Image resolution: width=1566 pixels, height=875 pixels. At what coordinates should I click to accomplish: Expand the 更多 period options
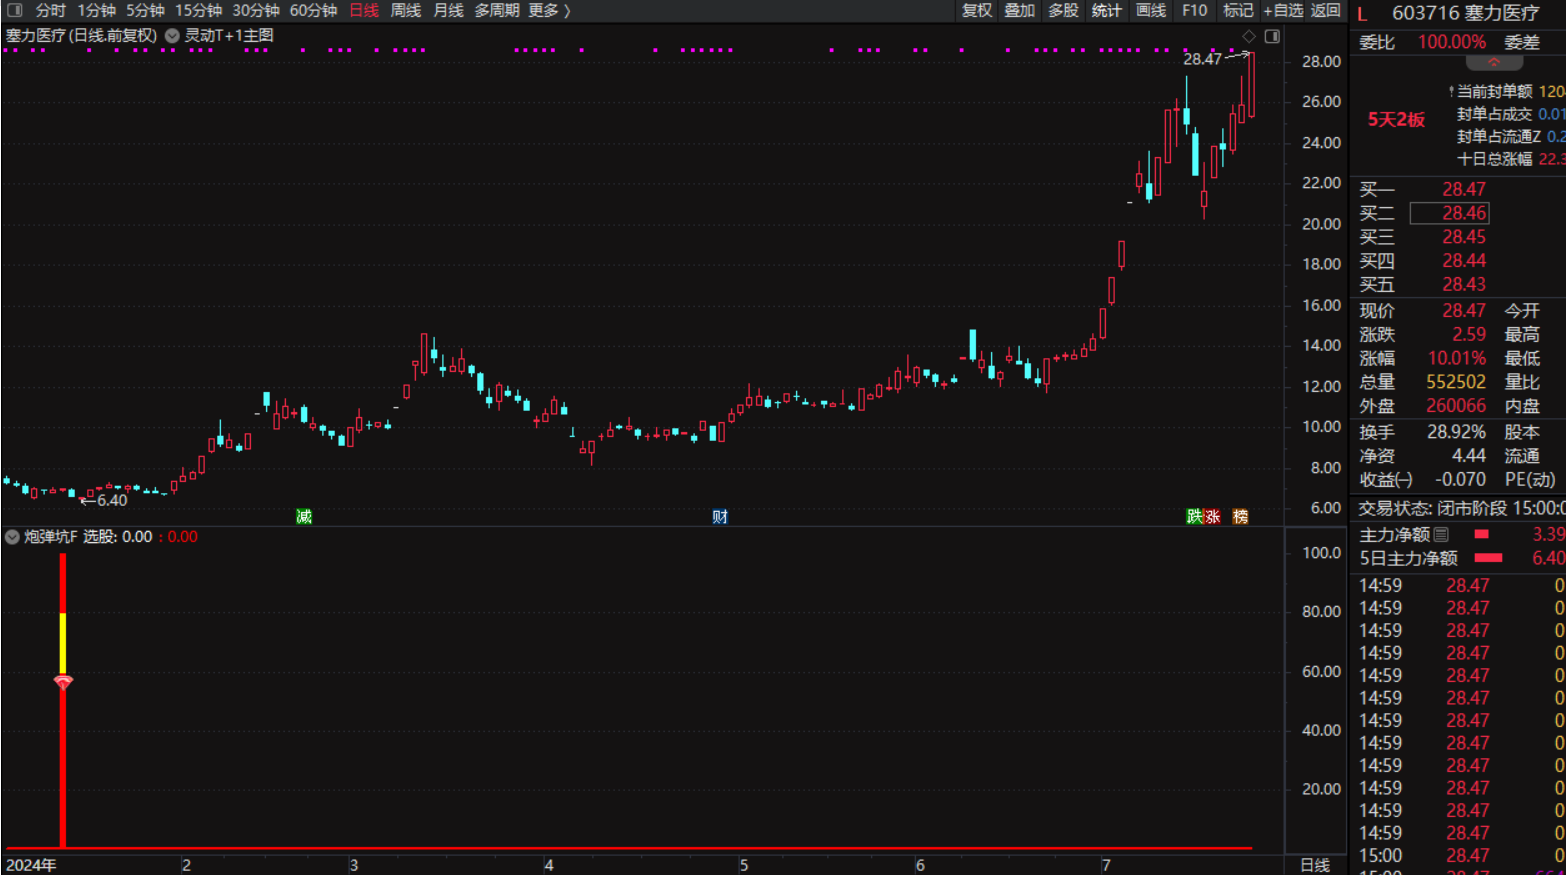[x=549, y=10]
